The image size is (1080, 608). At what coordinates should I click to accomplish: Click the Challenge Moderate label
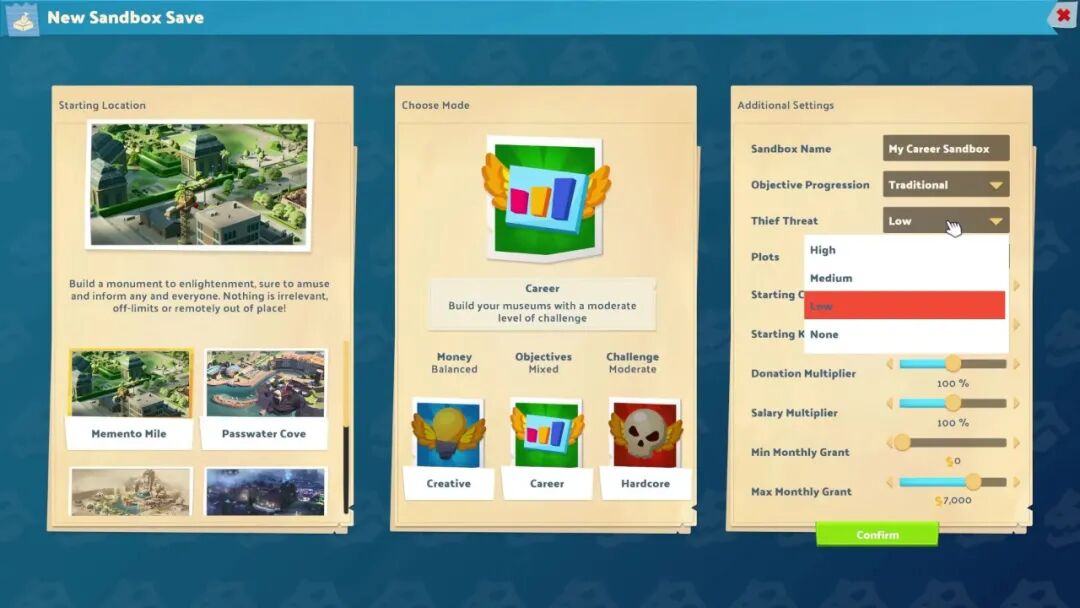(632, 363)
